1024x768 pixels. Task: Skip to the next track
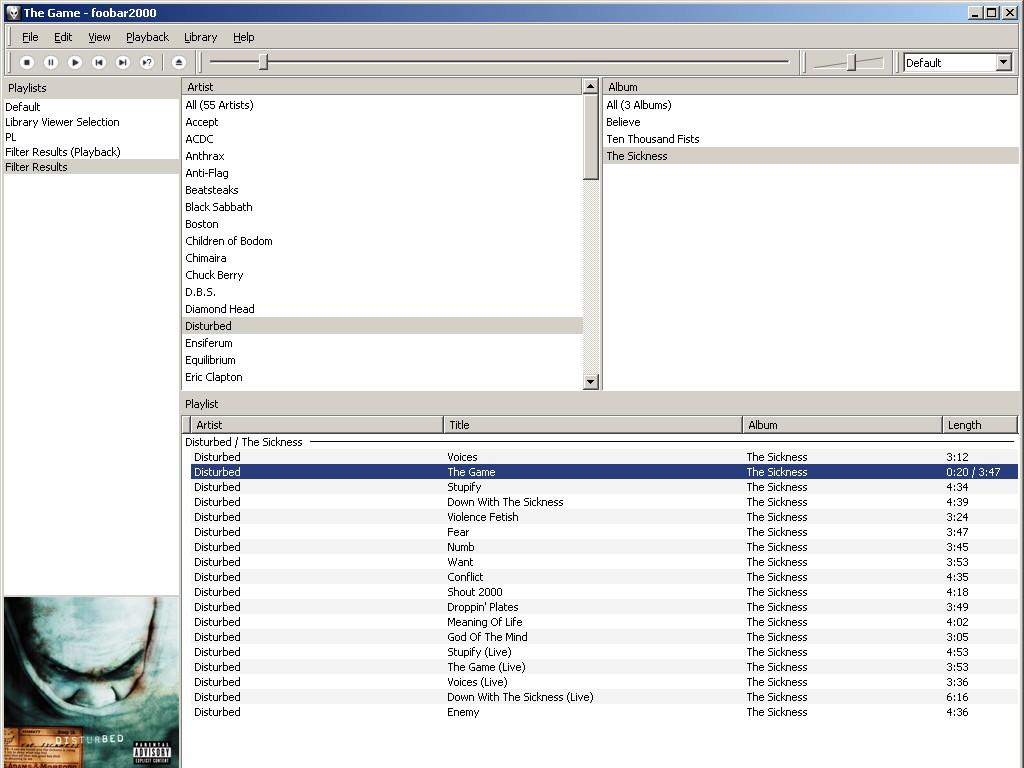(x=123, y=62)
